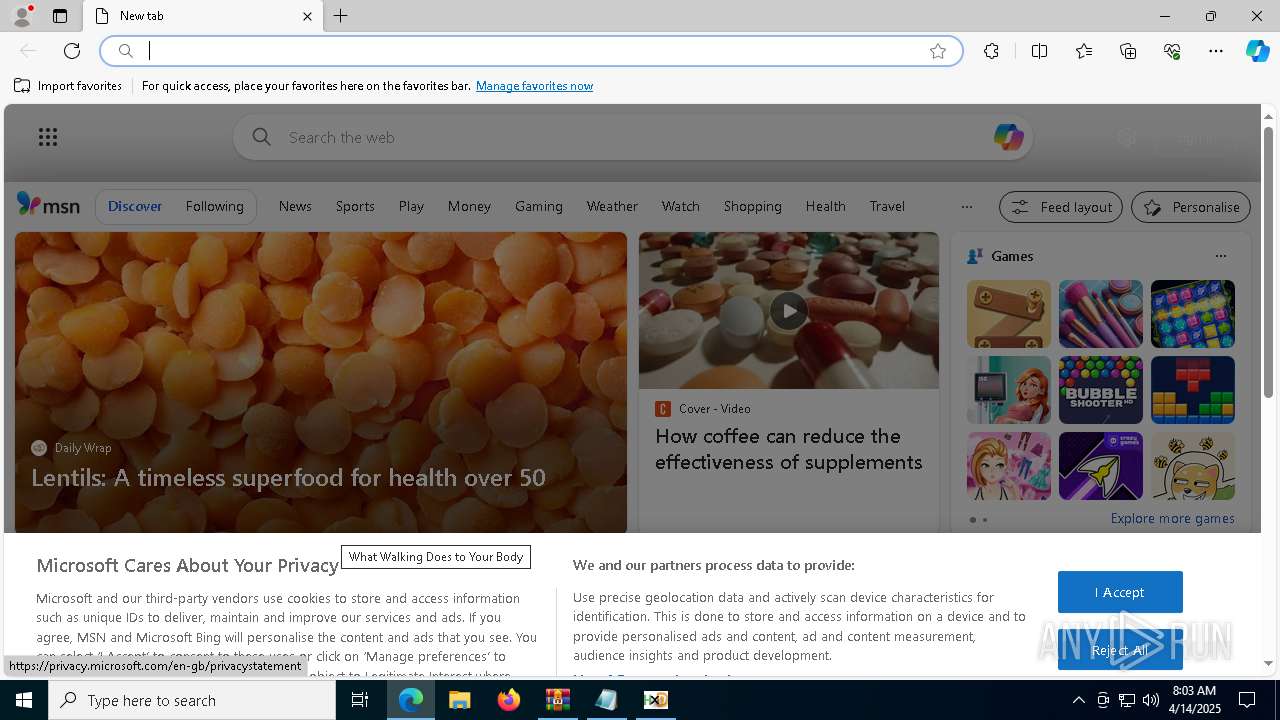Expand more navigation categories ellipsis
The width and height of the screenshot is (1280, 720).
click(x=966, y=207)
